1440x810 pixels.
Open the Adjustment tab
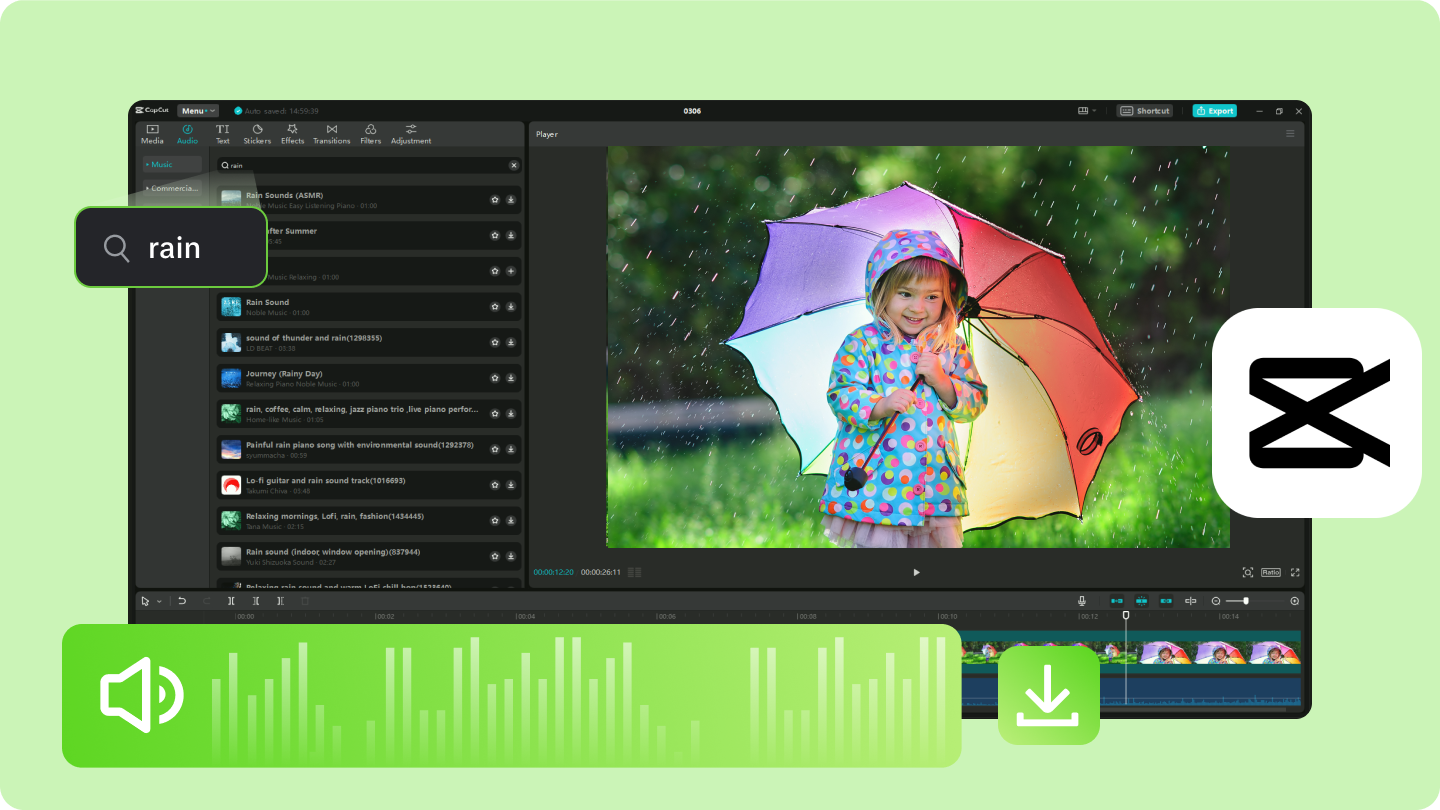click(411, 134)
